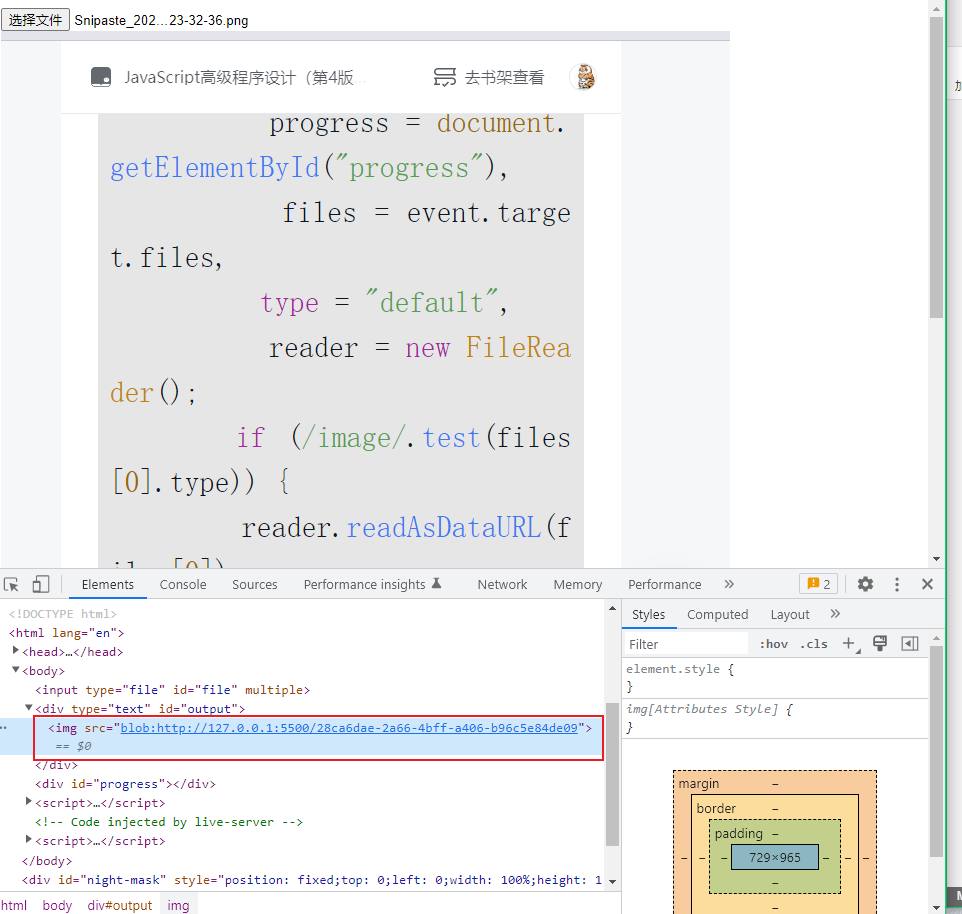This screenshot has width=962, height=914.
Task: Select the night-mask div node
Action: [312, 880]
